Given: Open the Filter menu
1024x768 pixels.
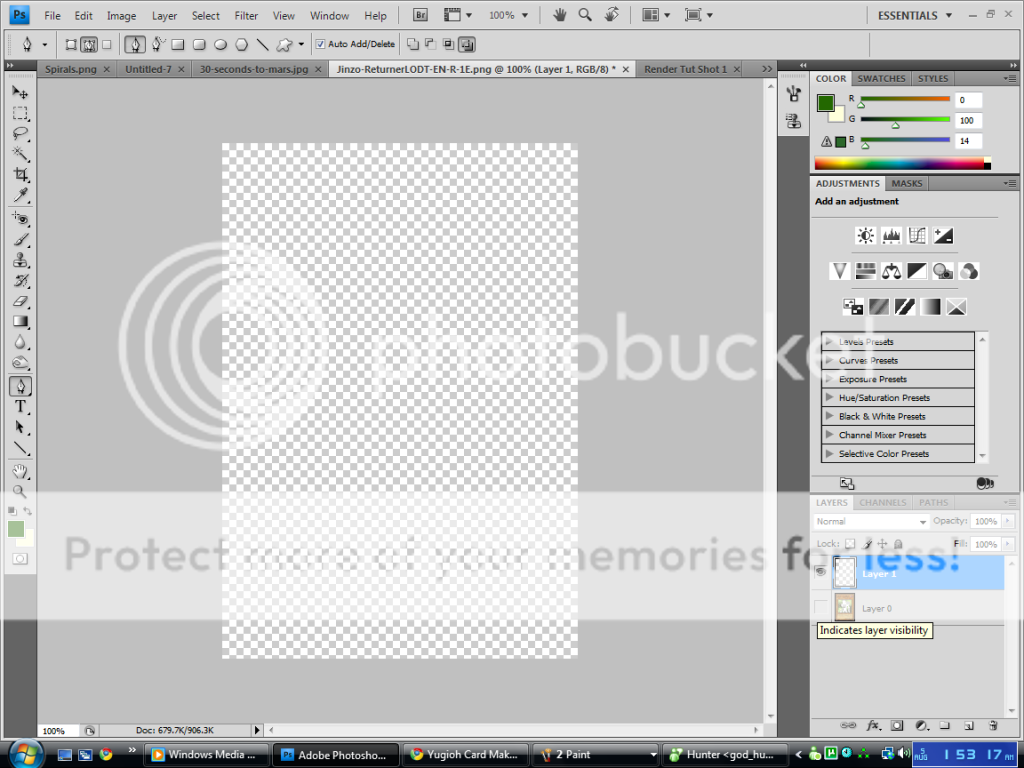Looking at the screenshot, I should [x=247, y=15].
